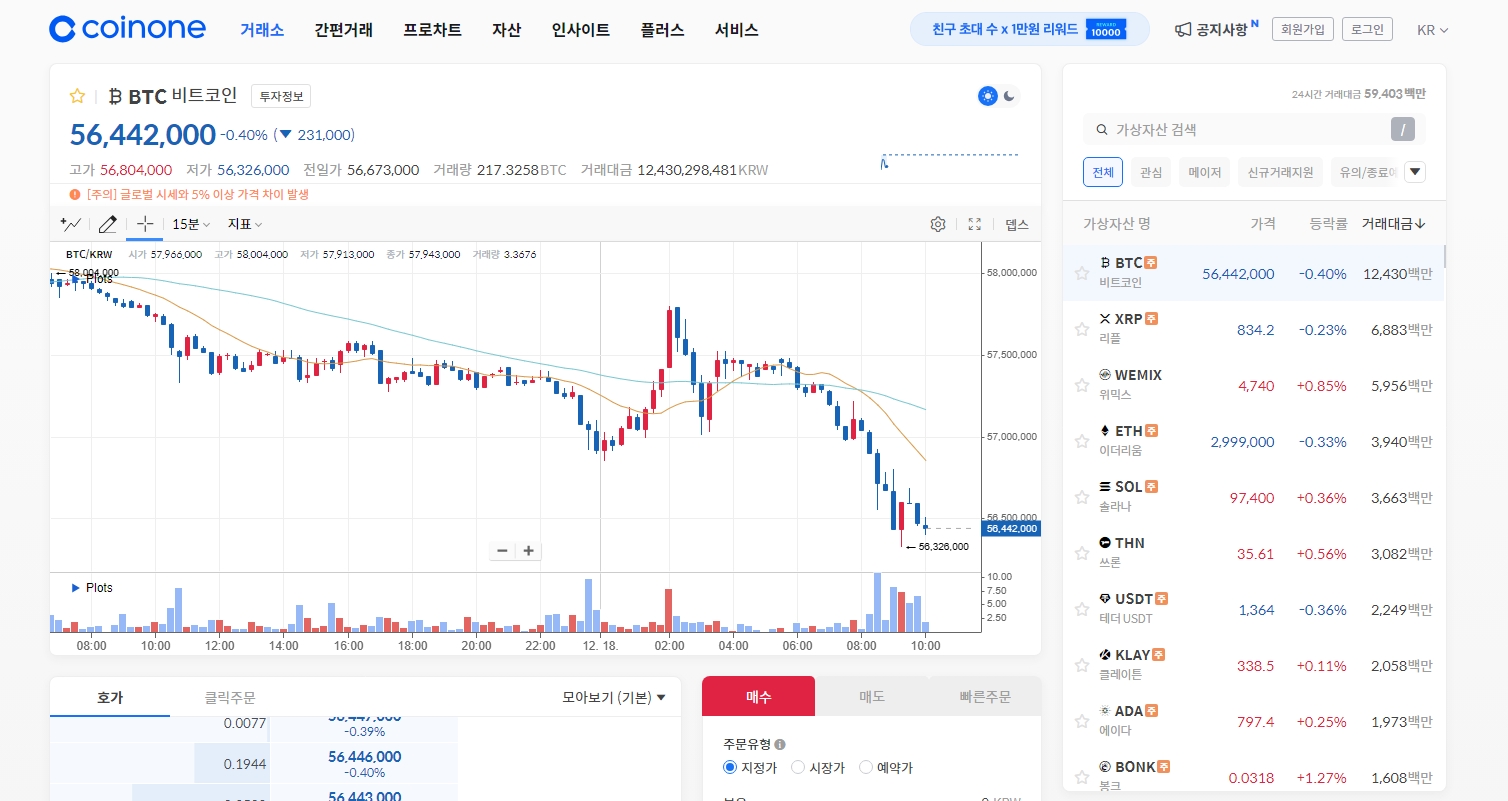Select the 예약가 order type radio button
Screen dimensions: 1508x801
click(x=866, y=768)
